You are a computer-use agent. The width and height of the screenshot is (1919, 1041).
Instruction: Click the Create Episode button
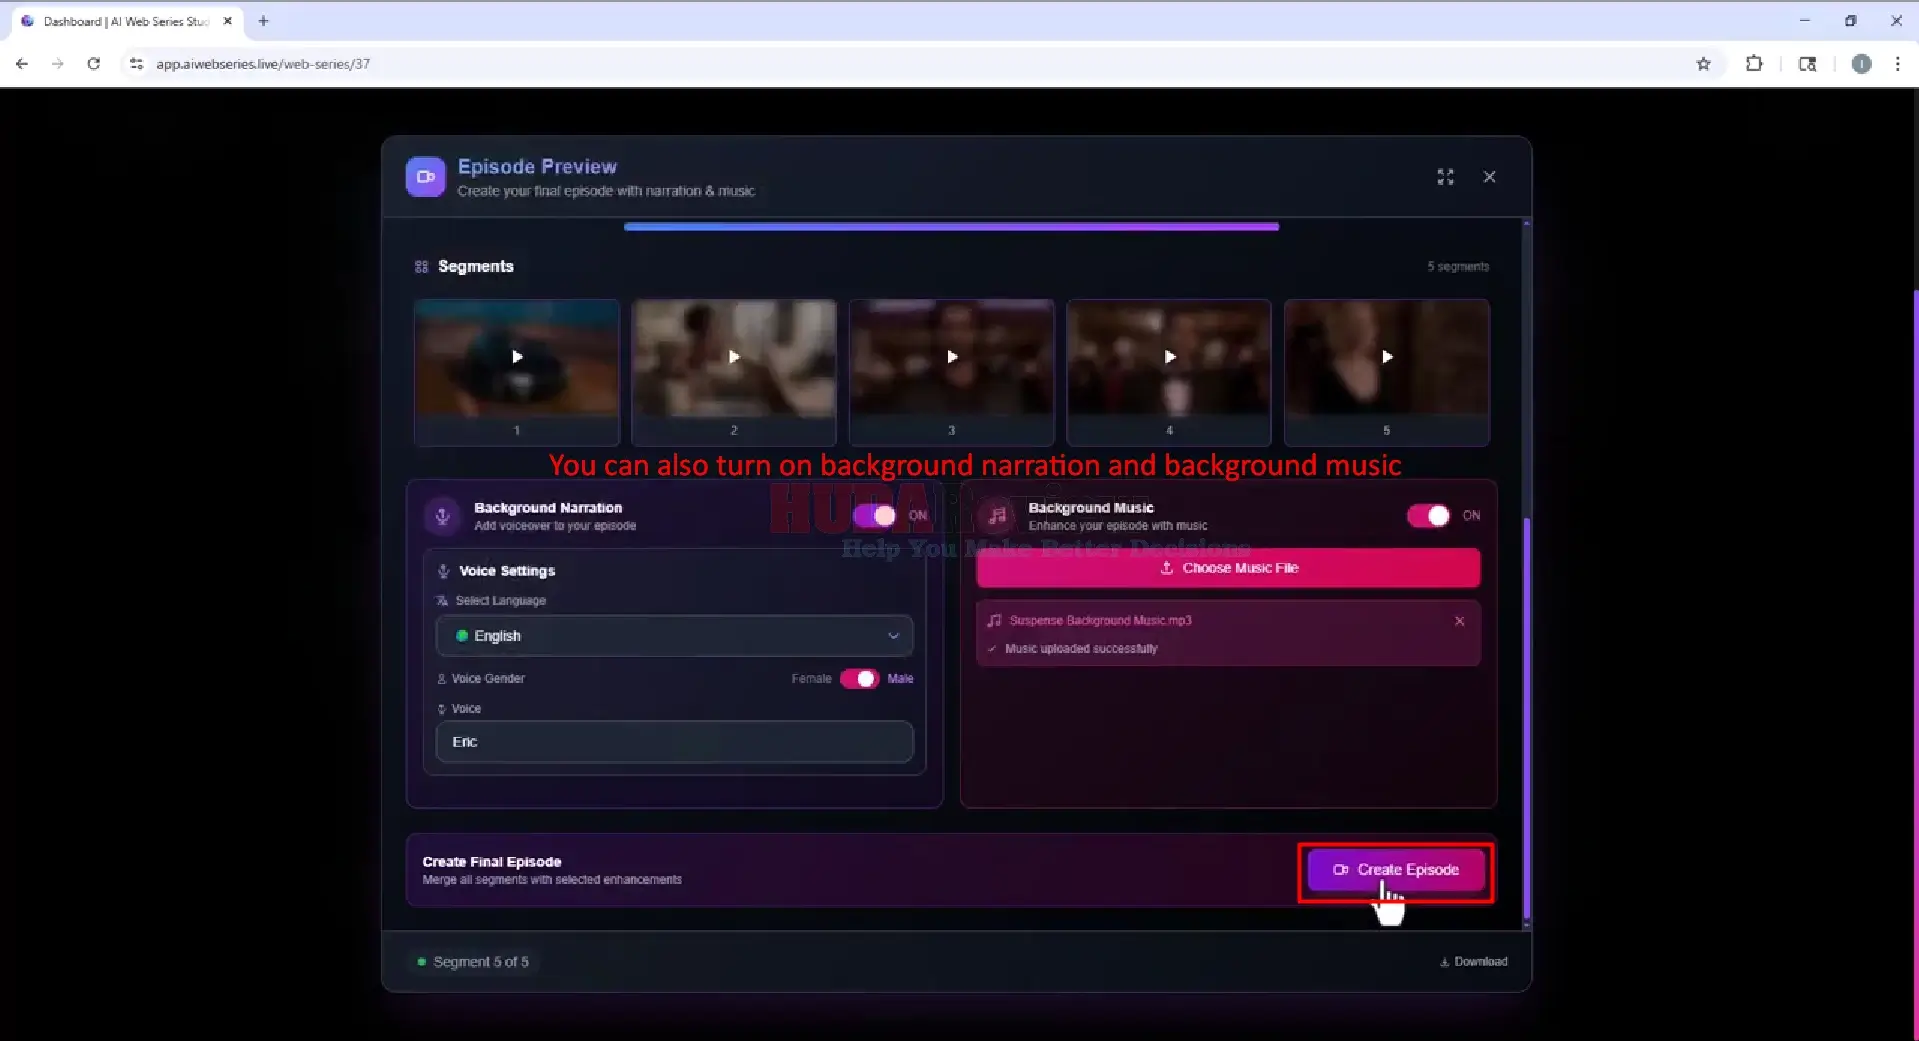1396,870
